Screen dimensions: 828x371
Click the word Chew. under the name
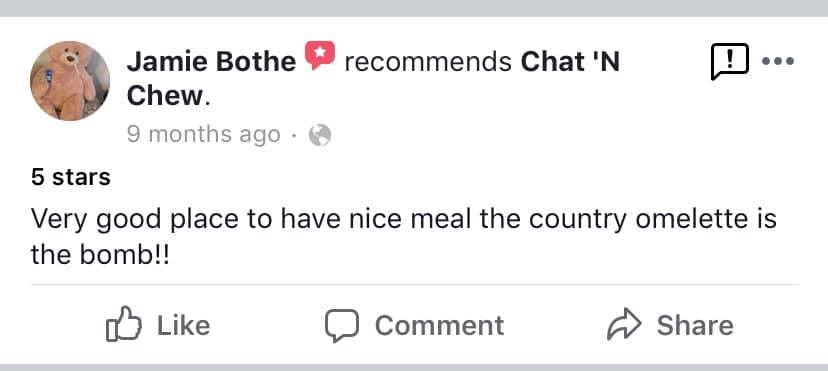point(168,96)
